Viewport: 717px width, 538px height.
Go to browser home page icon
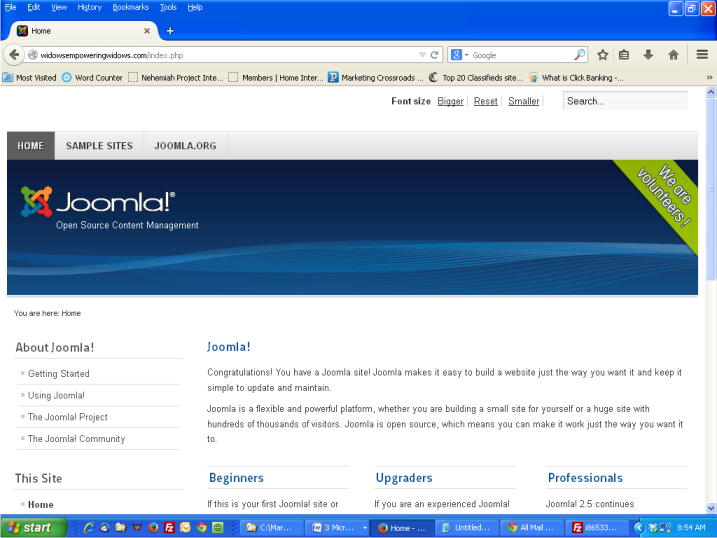(673, 55)
